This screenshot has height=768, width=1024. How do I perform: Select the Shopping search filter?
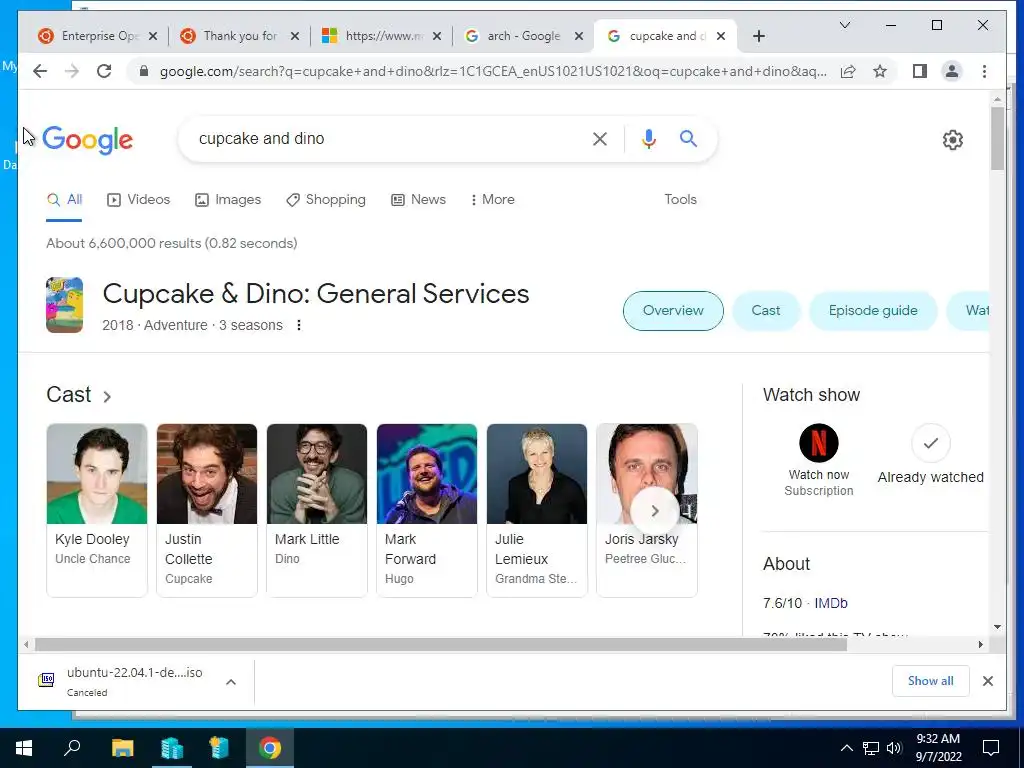(326, 200)
